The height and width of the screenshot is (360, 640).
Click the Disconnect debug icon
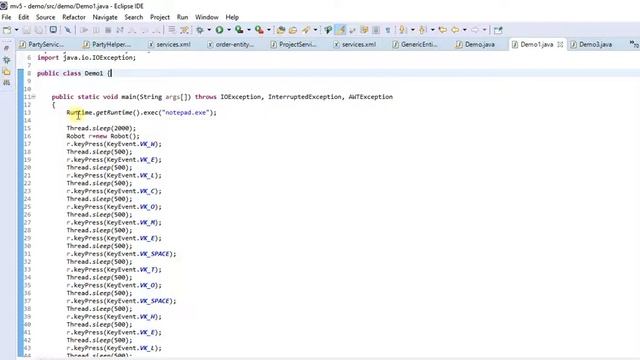point(120,30)
